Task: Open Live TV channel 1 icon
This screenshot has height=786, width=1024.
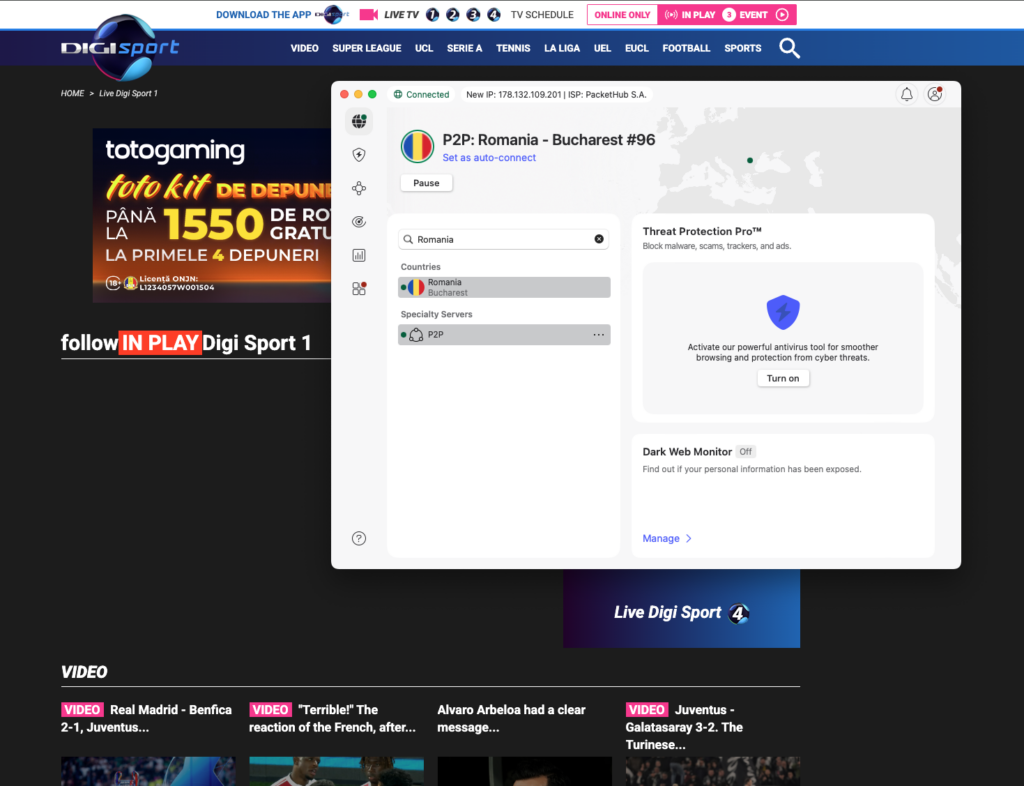Action: pyautogui.click(x=432, y=14)
